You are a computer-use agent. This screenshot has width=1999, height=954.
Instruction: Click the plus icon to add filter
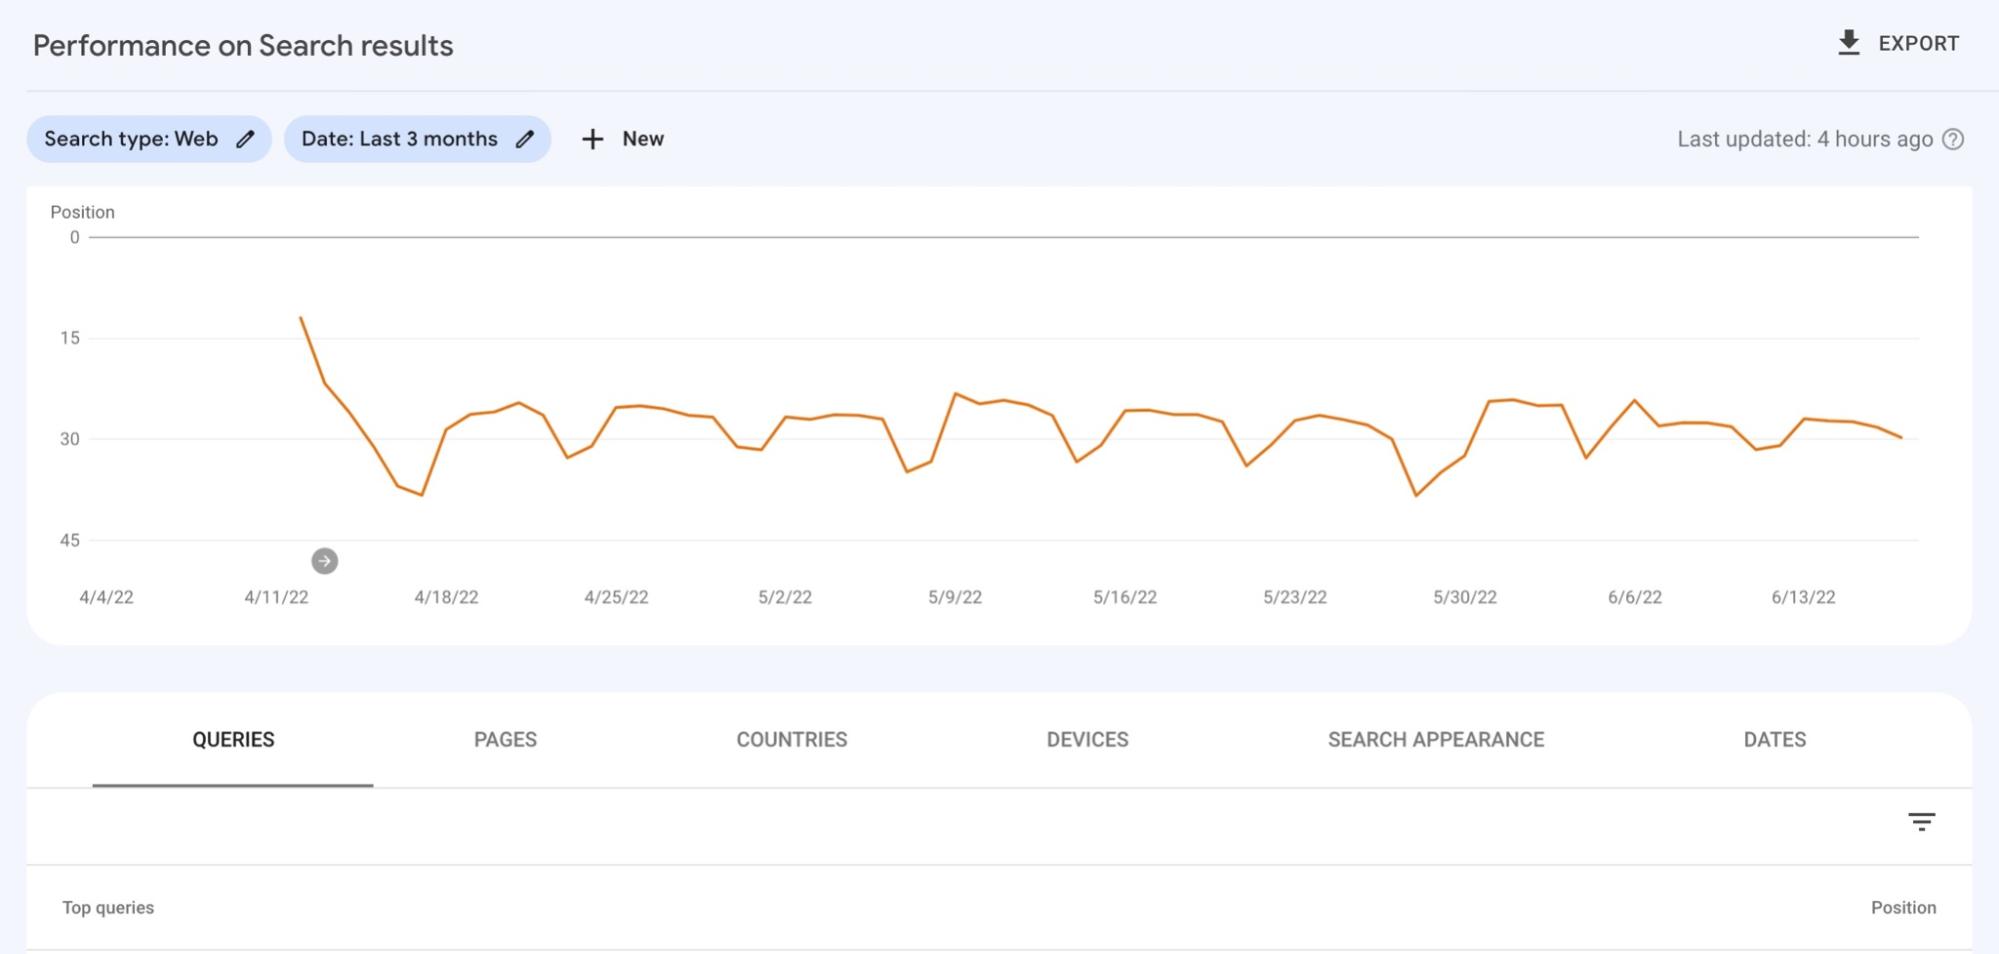(593, 139)
